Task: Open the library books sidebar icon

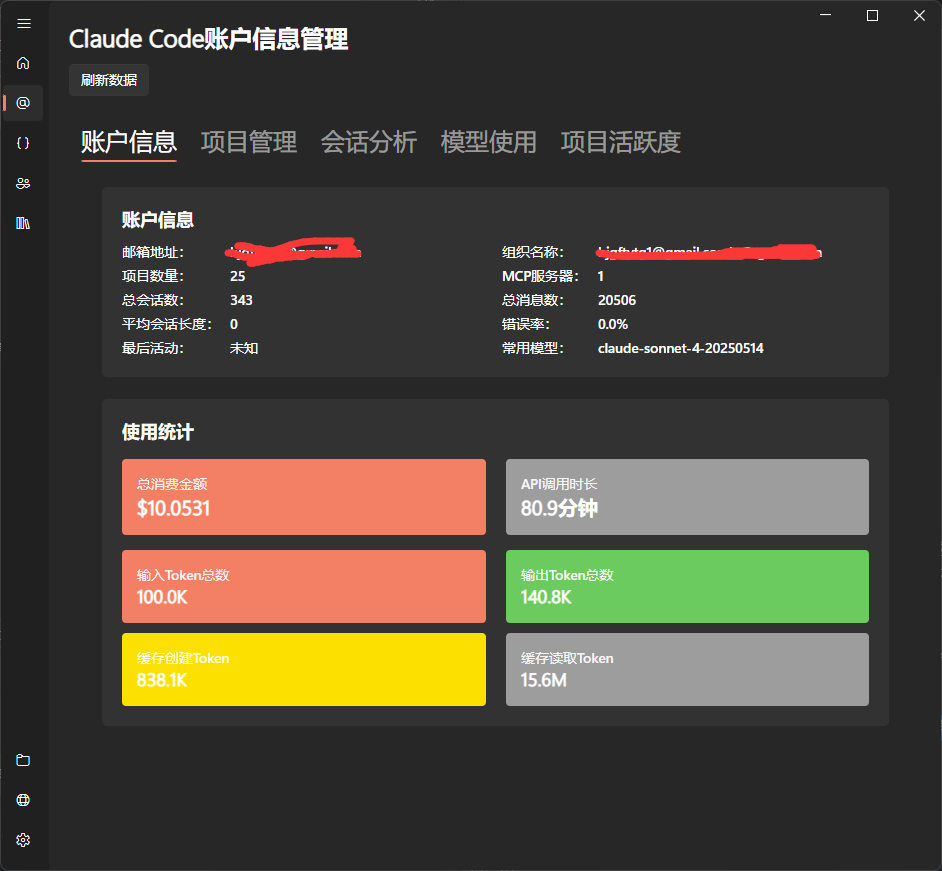Action: point(23,223)
